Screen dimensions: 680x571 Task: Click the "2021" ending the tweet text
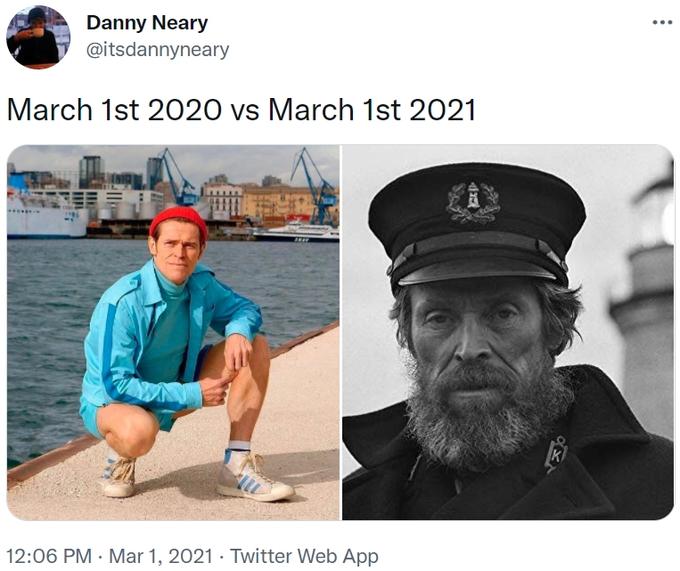click(439, 110)
